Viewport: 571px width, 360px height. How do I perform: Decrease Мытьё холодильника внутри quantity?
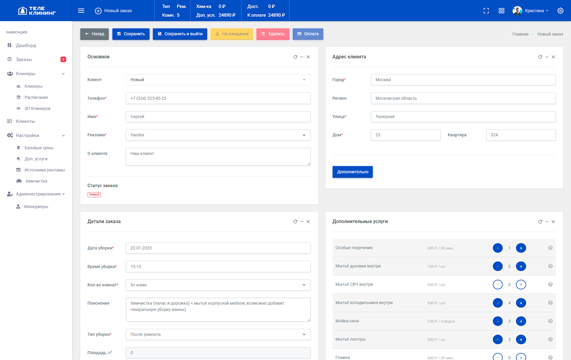497,302
